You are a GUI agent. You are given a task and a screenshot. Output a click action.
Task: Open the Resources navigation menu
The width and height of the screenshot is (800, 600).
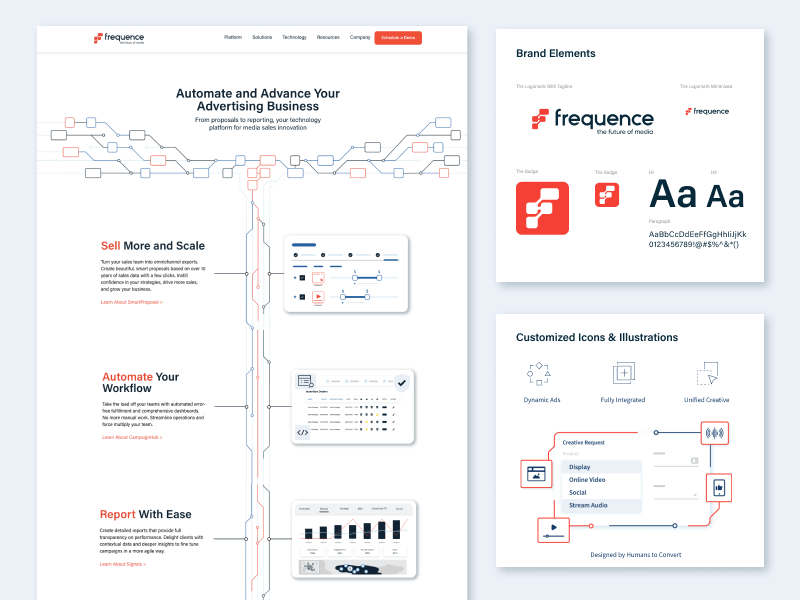point(328,37)
